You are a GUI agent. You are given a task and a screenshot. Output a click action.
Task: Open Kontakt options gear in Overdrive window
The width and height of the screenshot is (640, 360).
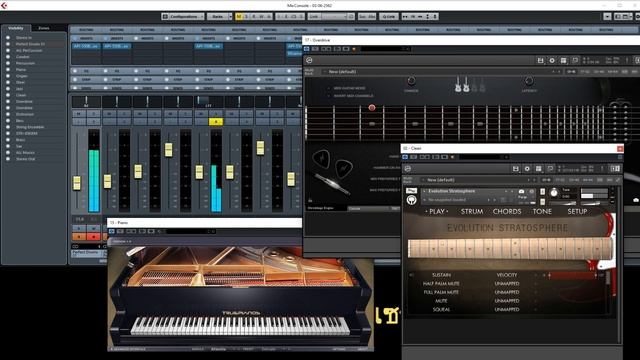(552, 60)
